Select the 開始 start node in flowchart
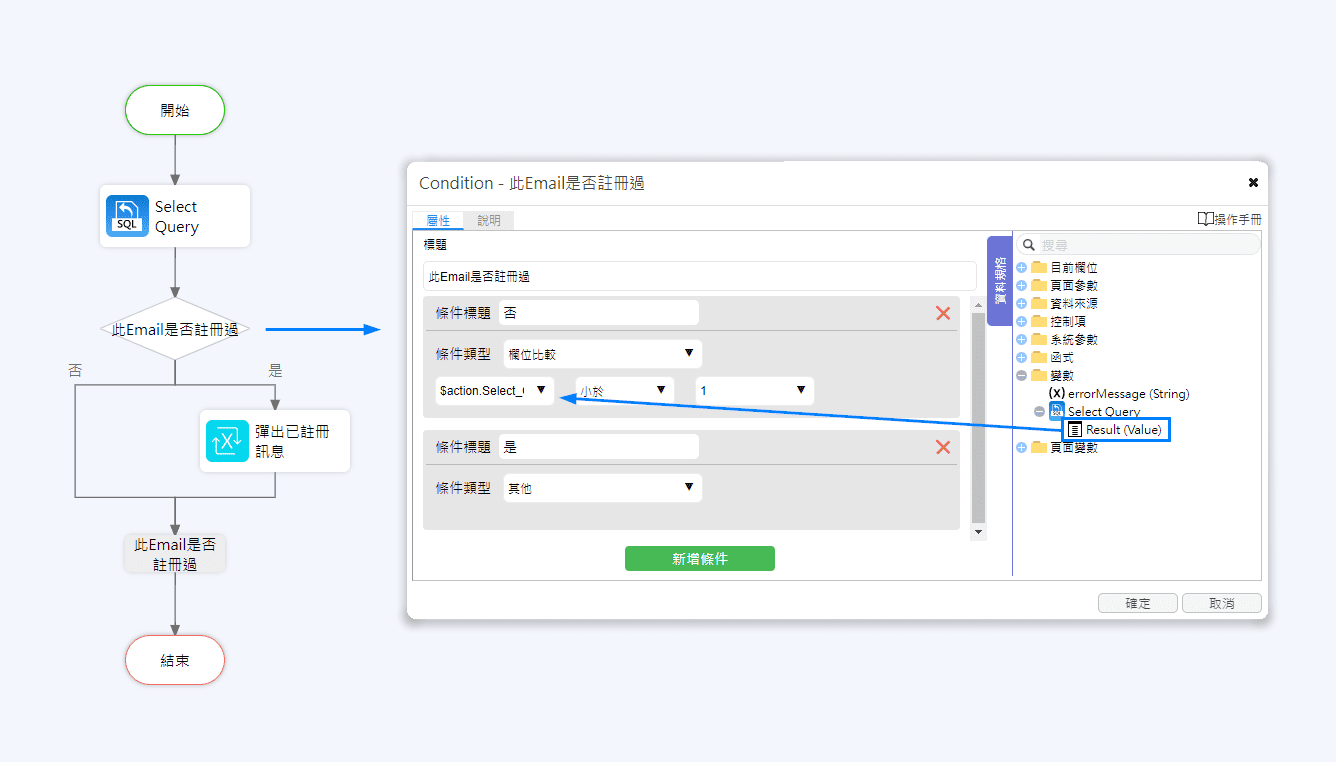 [x=175, y=110]
